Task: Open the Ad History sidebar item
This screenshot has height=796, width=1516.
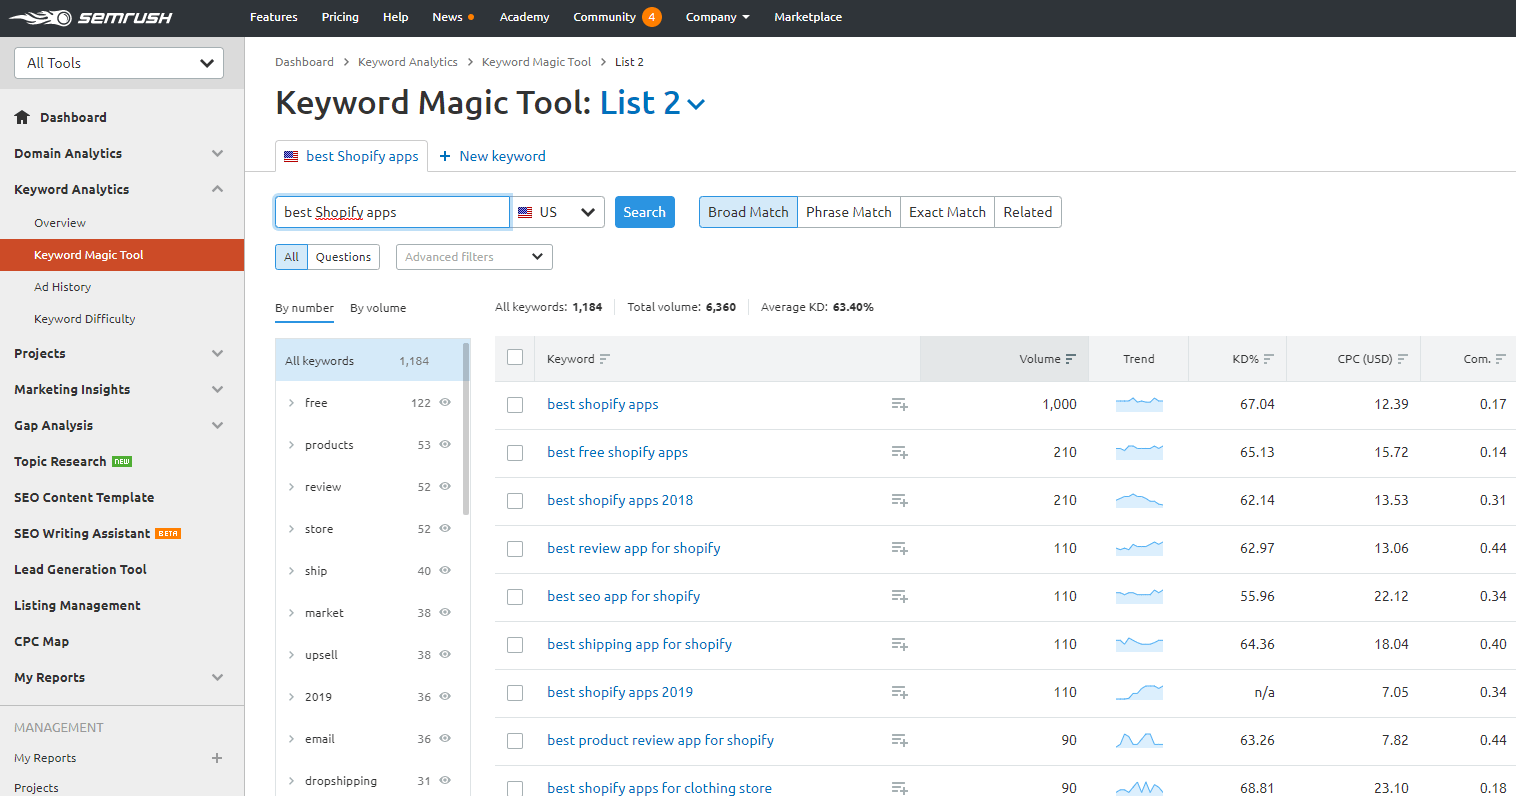Action: click(x=62, y=287)
